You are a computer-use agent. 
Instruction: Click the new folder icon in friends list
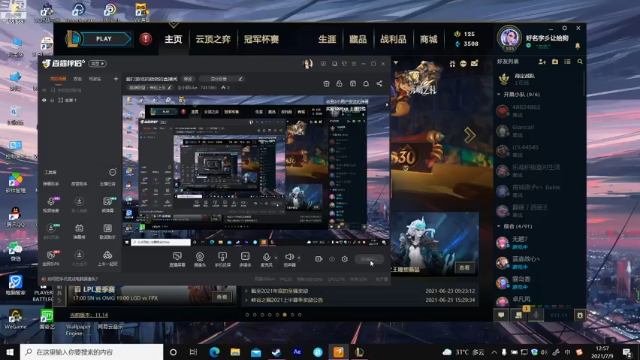(555, 62)
